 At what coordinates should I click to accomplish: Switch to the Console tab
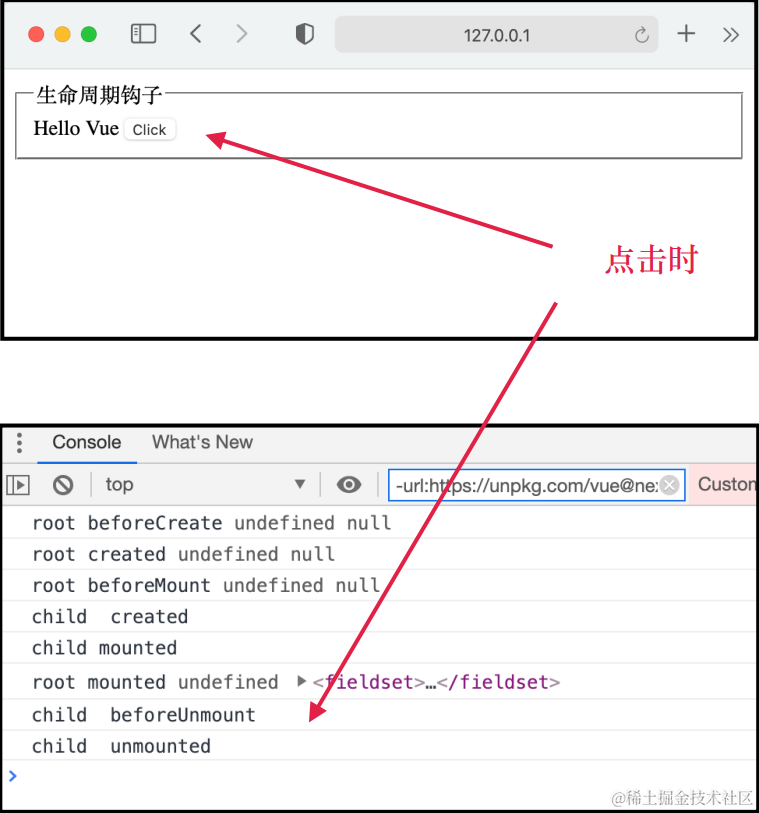coord(87,442)
